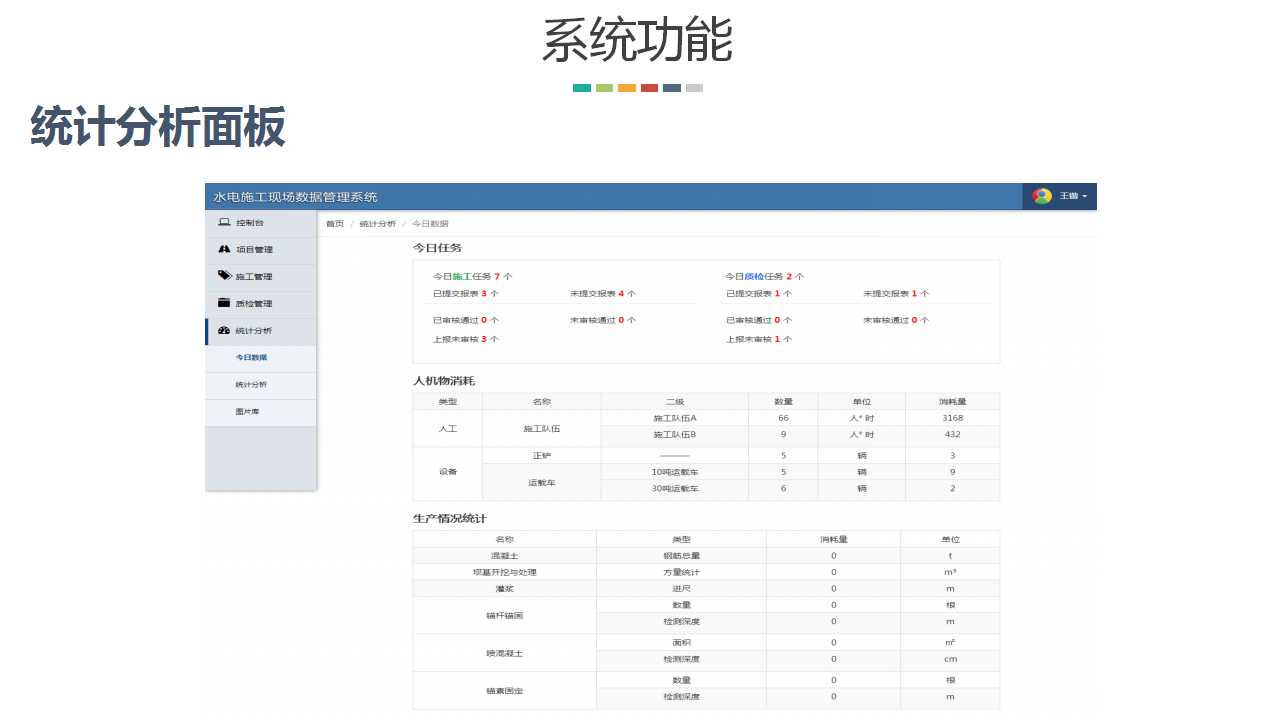The width and height of the screenshot is (1280, 720).
Task: Click 未提交报表 4 个 text
Action: point(603,294)
